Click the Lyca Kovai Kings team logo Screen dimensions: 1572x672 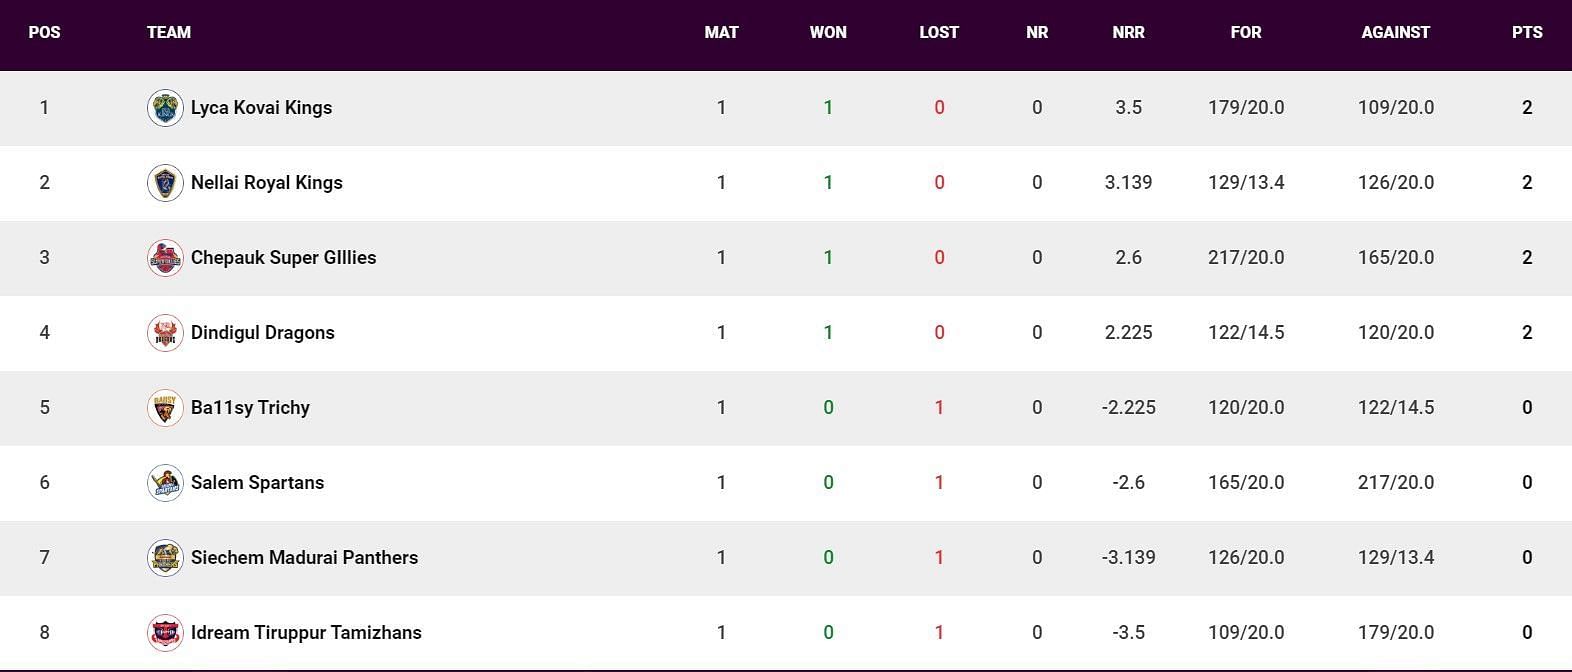(x=165, y=108)
